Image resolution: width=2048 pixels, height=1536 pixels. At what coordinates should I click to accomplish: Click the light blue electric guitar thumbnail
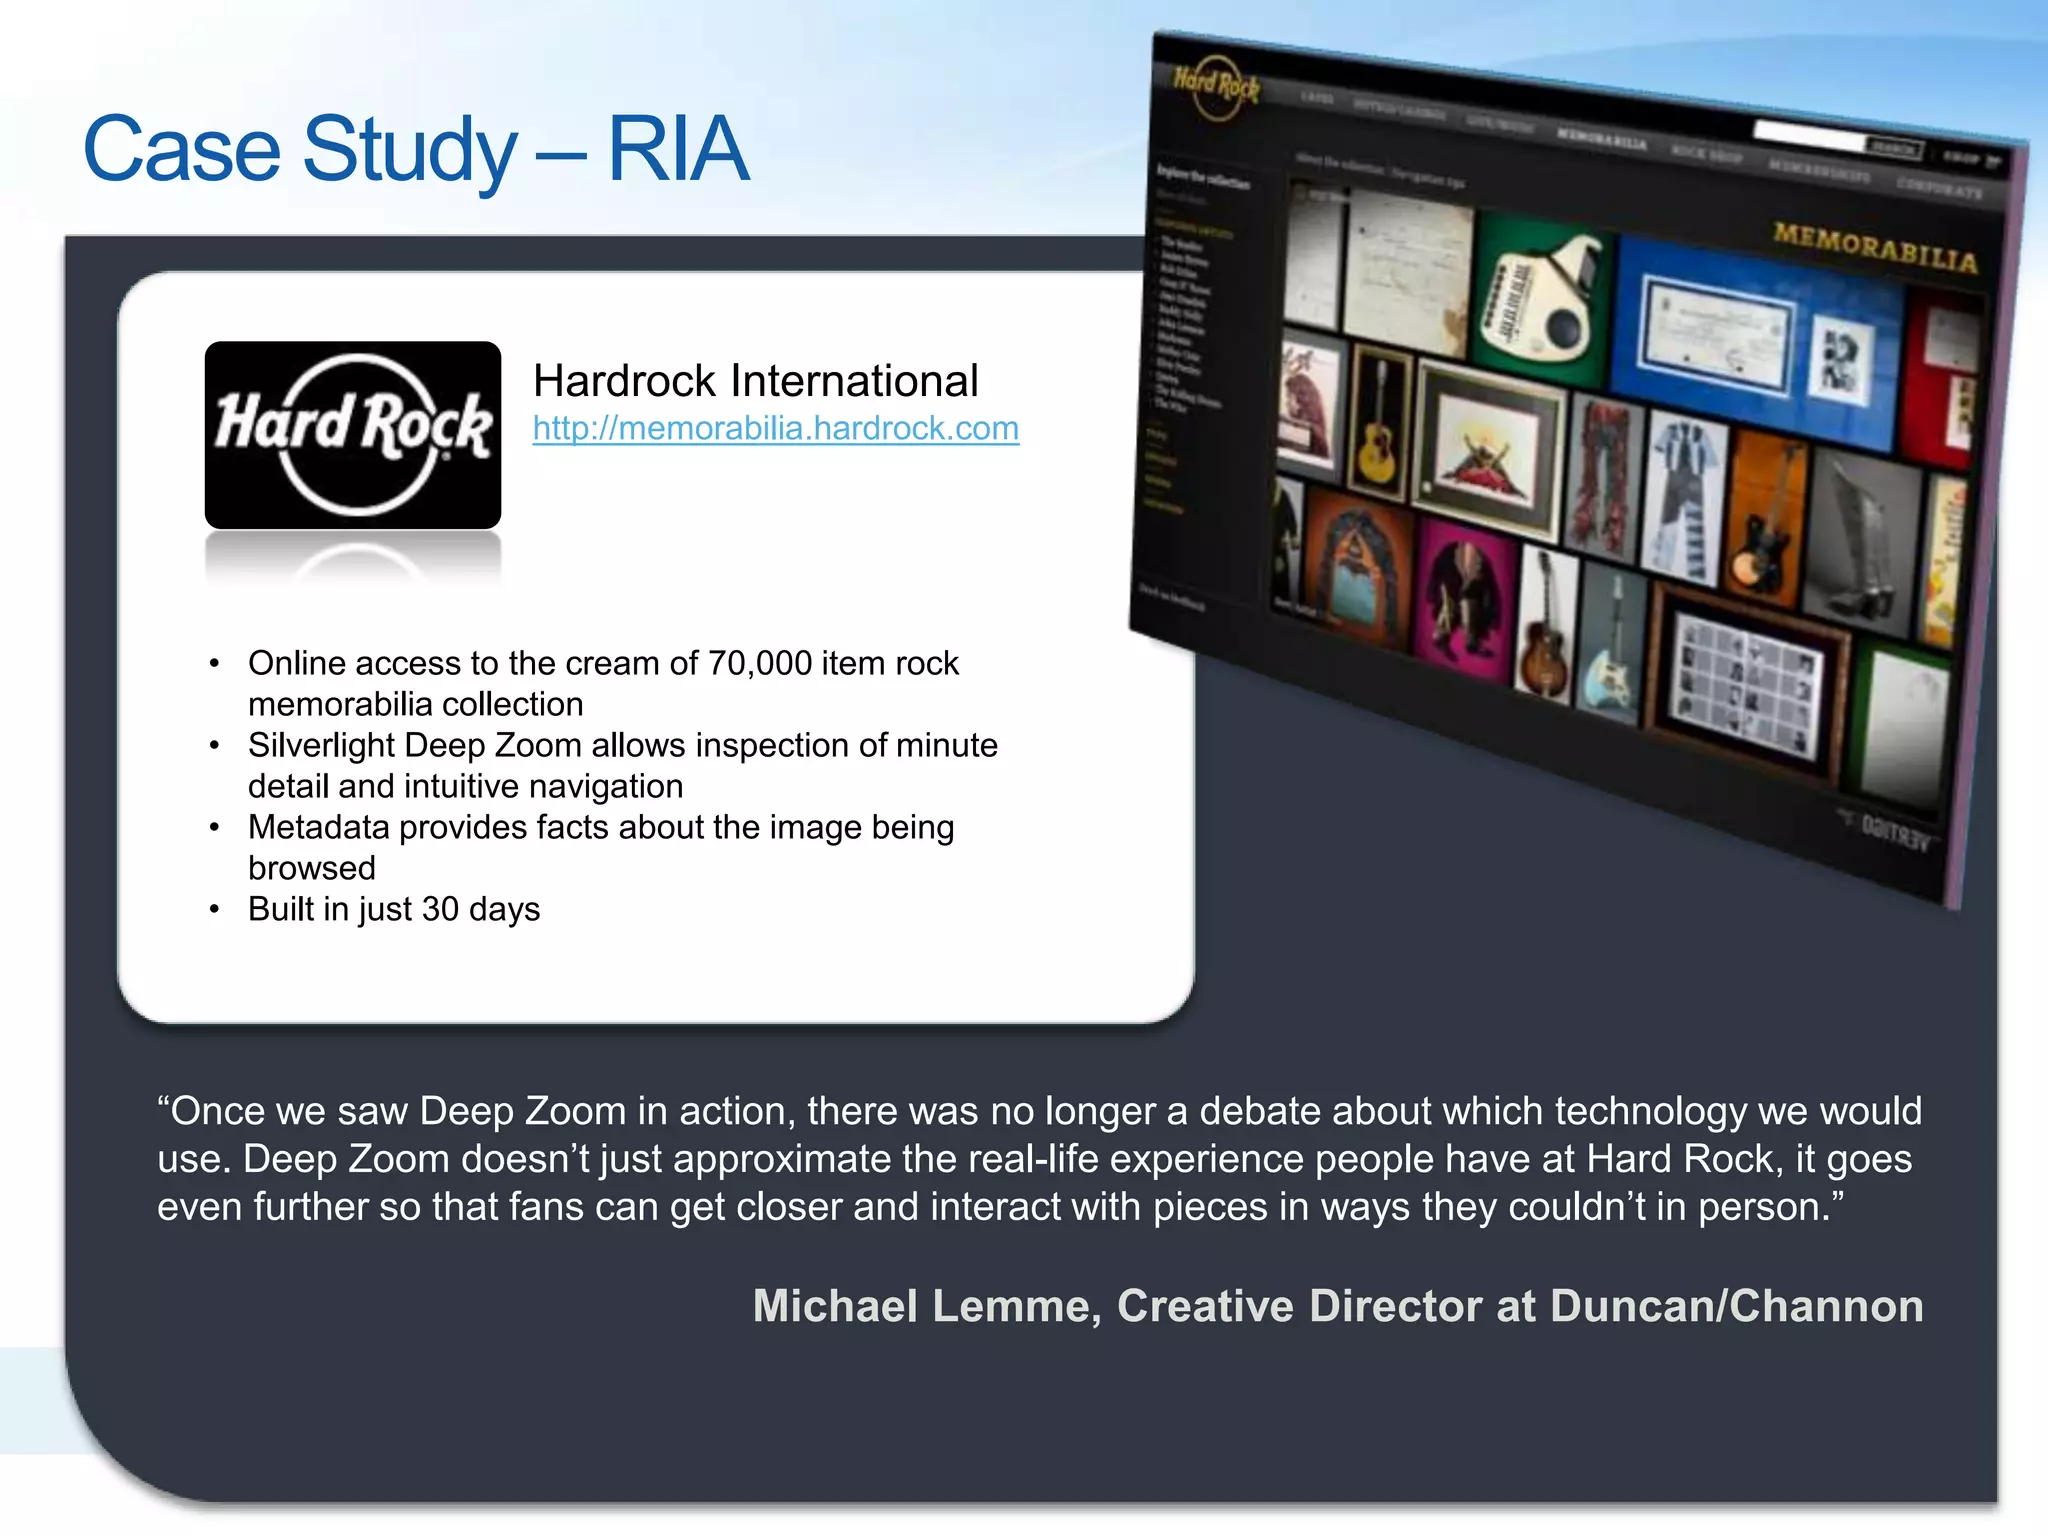(1613, 645)
